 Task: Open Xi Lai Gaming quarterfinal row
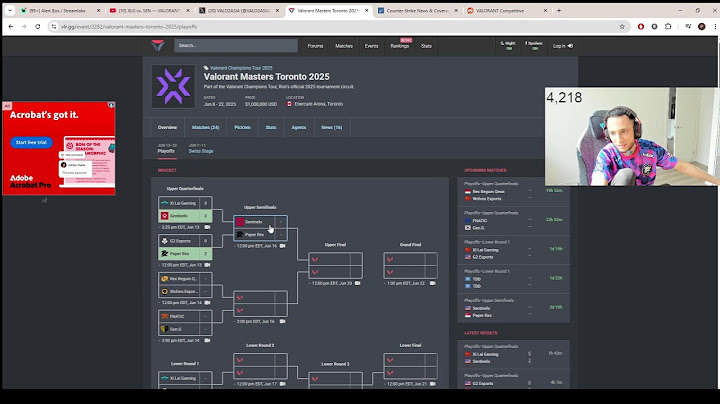[185, 203]
